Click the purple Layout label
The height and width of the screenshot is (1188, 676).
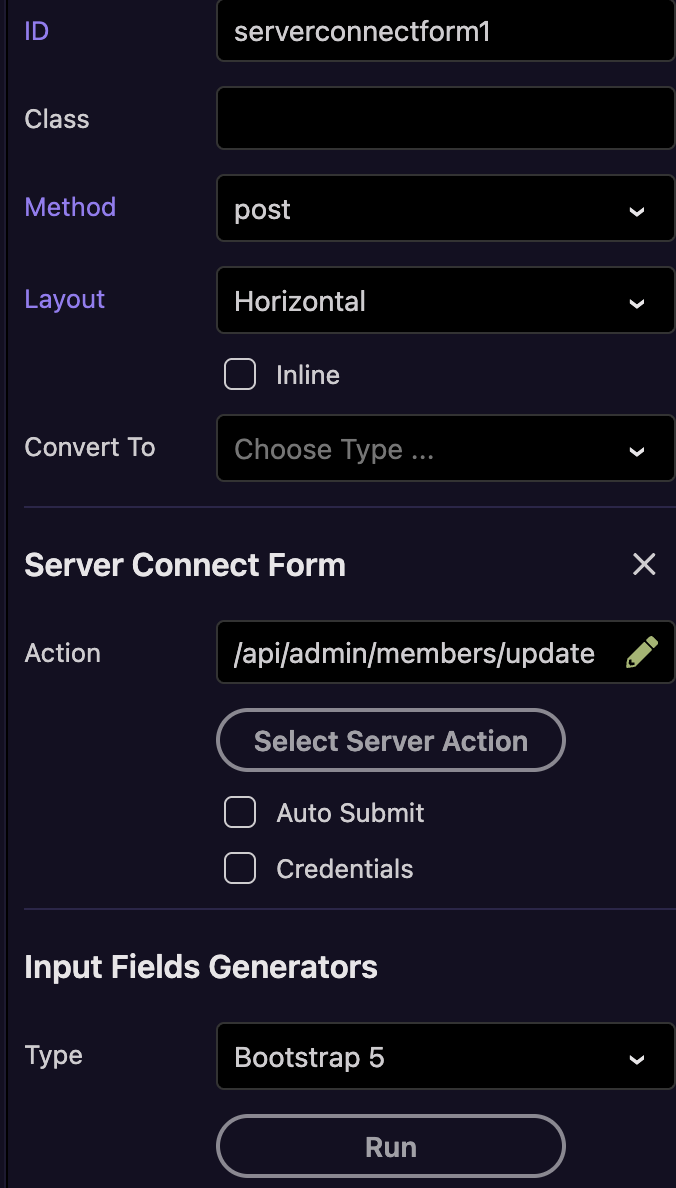pos(65,299)
